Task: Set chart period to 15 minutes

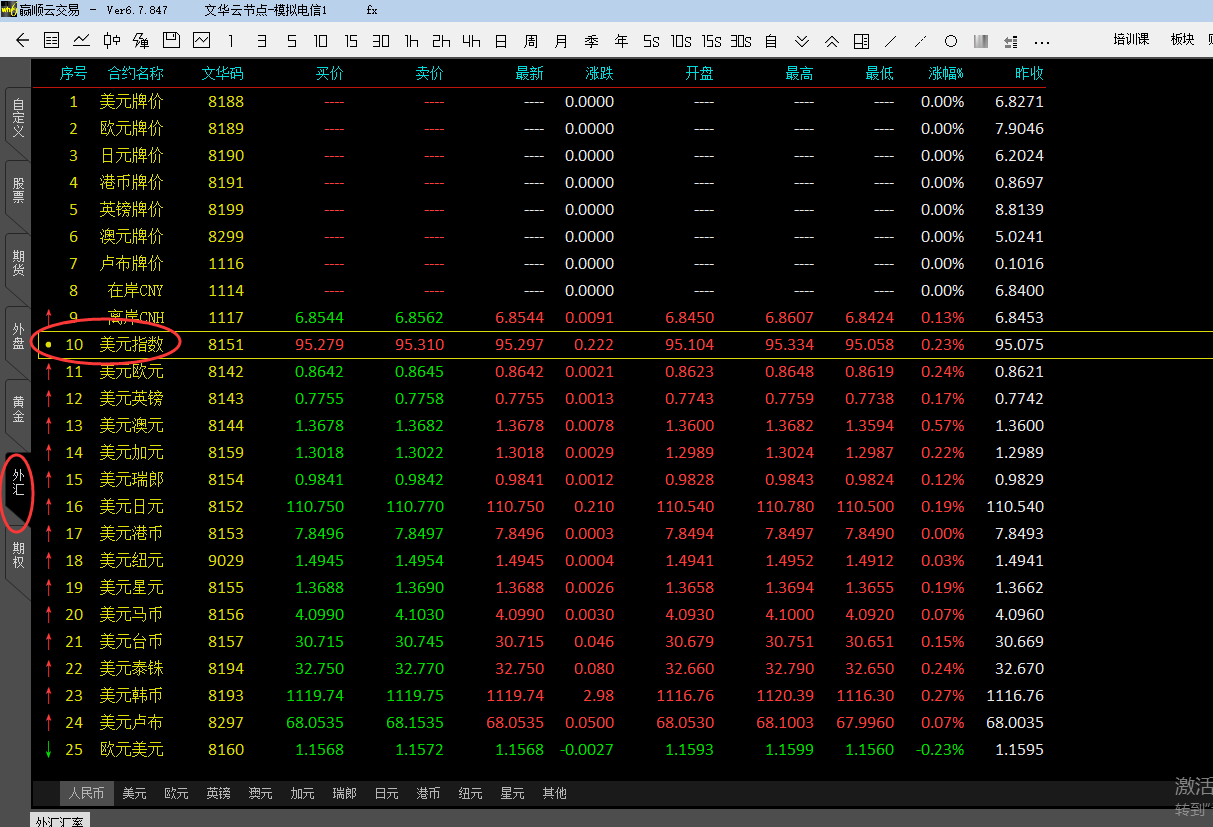Action: tap(351, 41)
